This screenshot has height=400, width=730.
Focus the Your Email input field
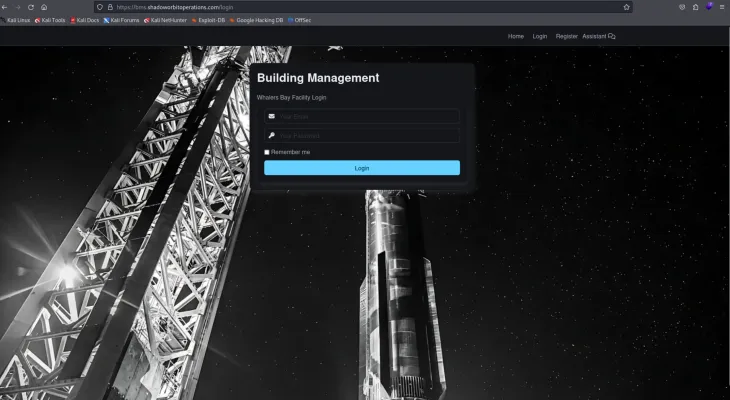(x=366, y=116)
